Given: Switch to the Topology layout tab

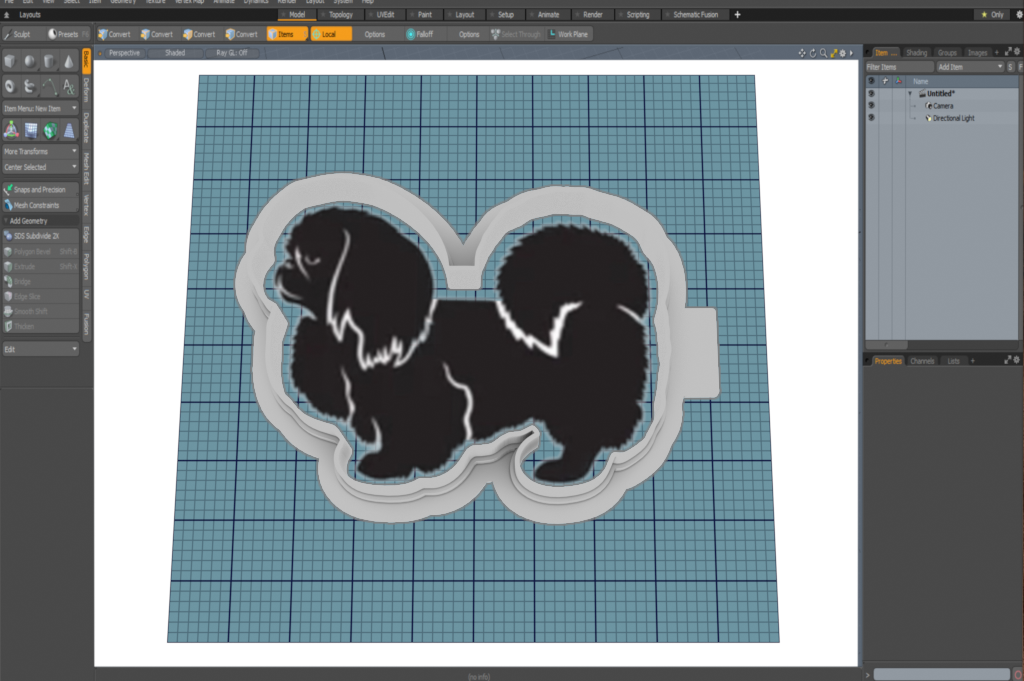Looking at the screenshot, I should pos(340,14).
